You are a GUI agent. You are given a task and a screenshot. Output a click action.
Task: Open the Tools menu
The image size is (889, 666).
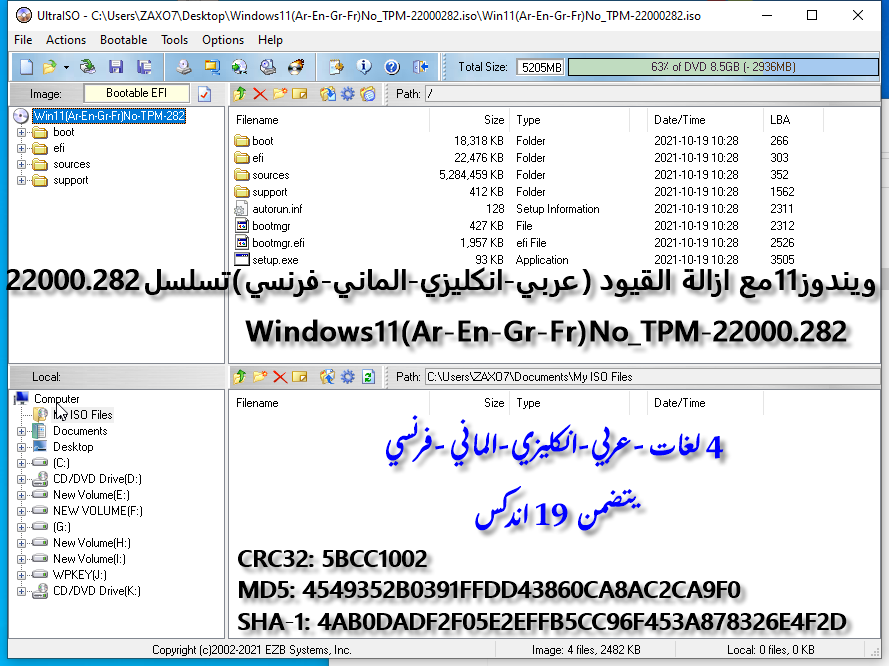(x=175, y=40)
